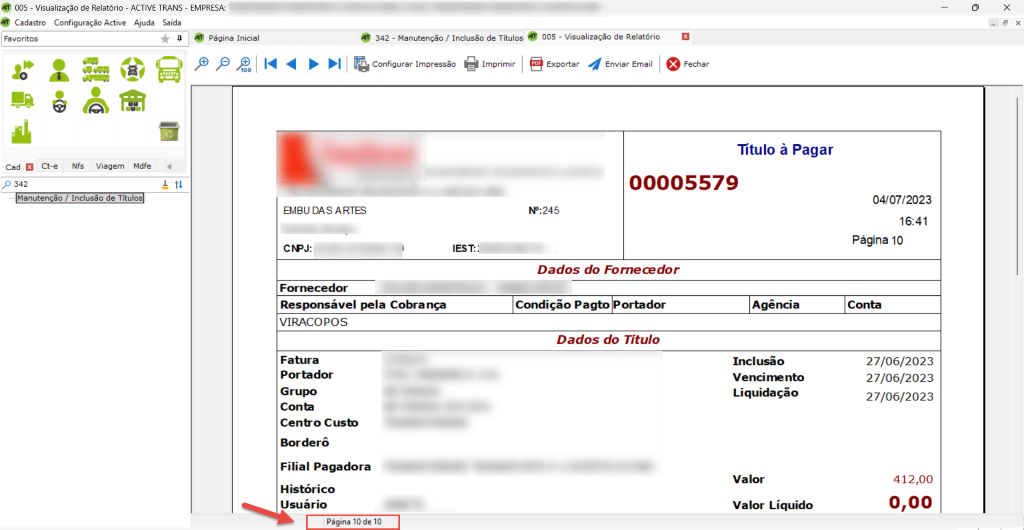Select Manutenção / Inclusão de Títulos tree item
The height and width of the screenshot is (530, 1024).
tap(80, 198)
